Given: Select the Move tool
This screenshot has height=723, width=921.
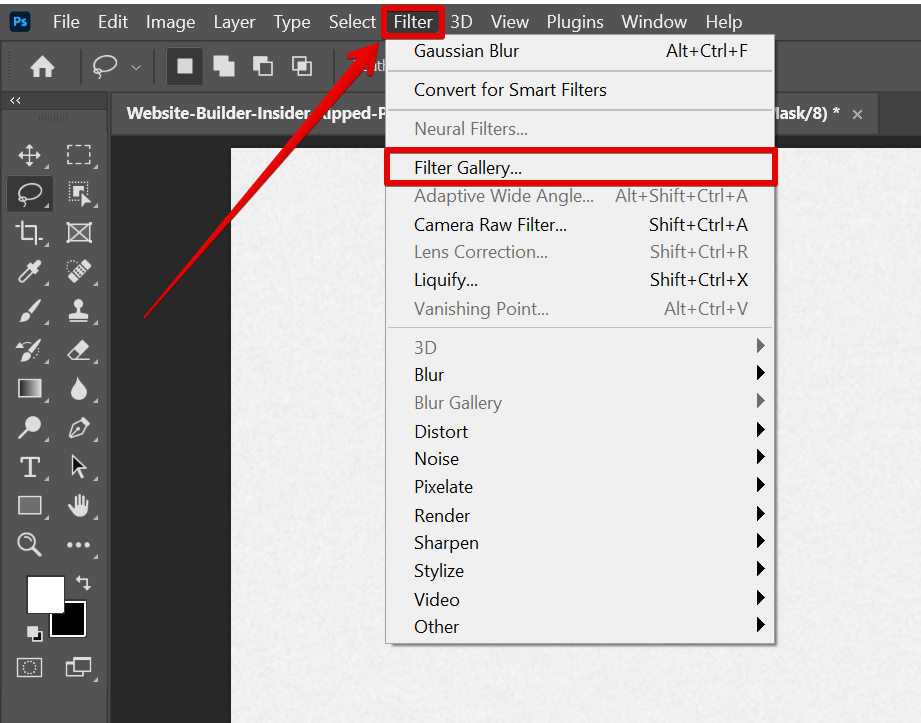Looking at the screenshot, I should [x=30, y=154].
